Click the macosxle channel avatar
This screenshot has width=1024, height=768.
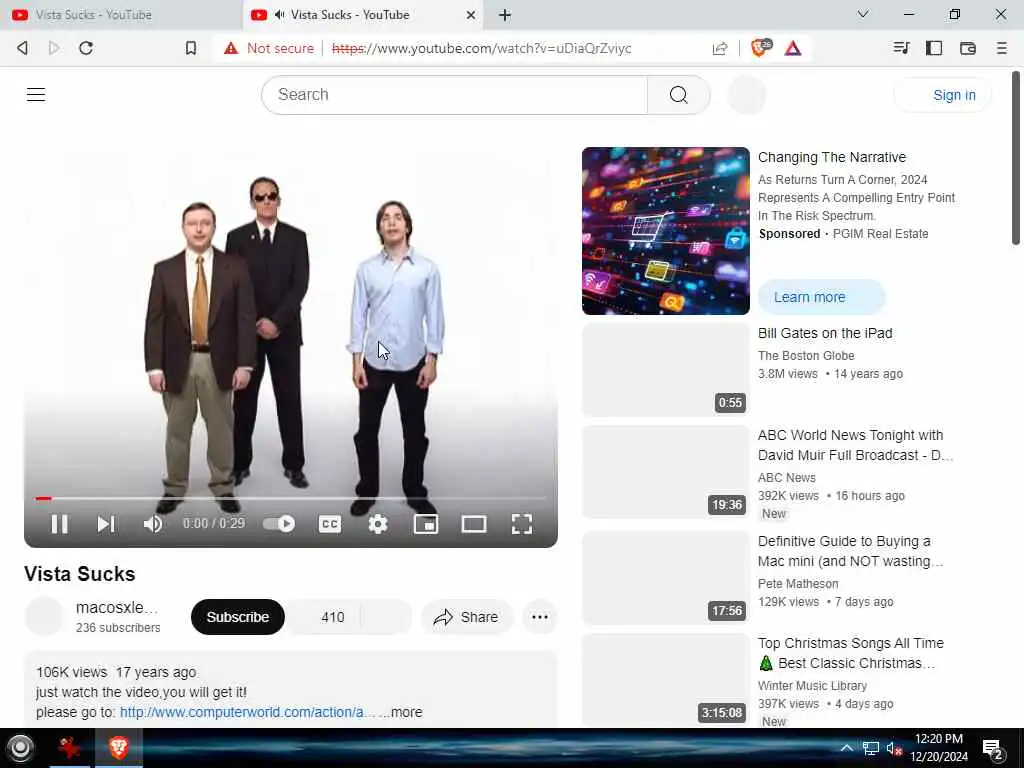[44, 616]
